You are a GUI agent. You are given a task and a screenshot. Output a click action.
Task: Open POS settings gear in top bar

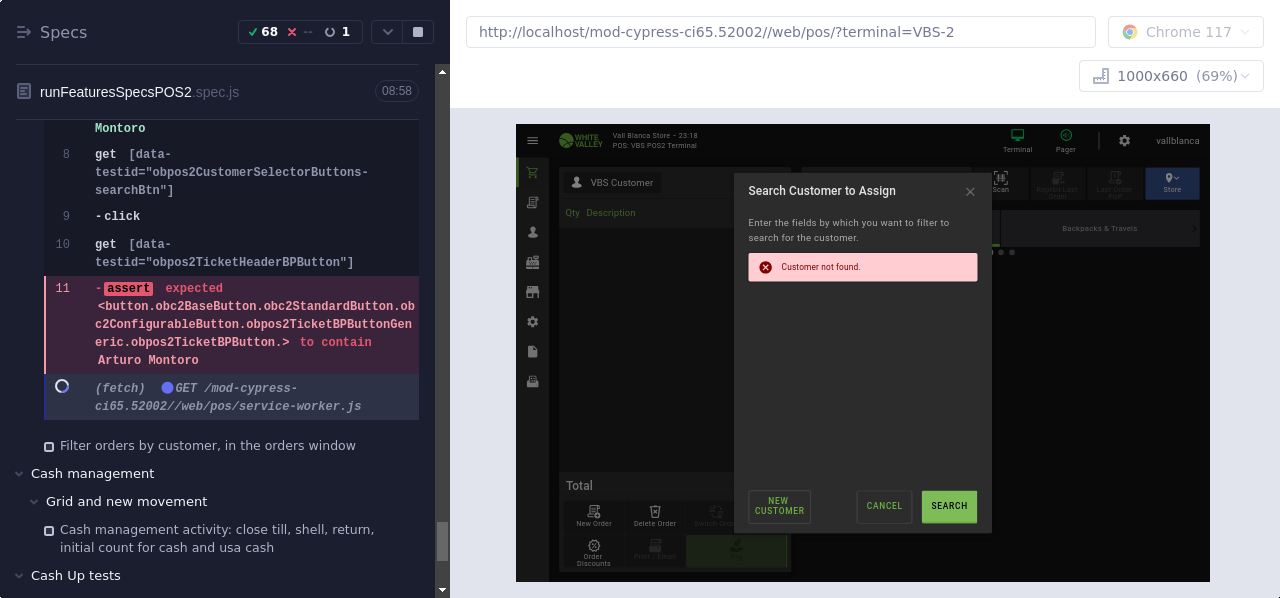pos(1124,141)
